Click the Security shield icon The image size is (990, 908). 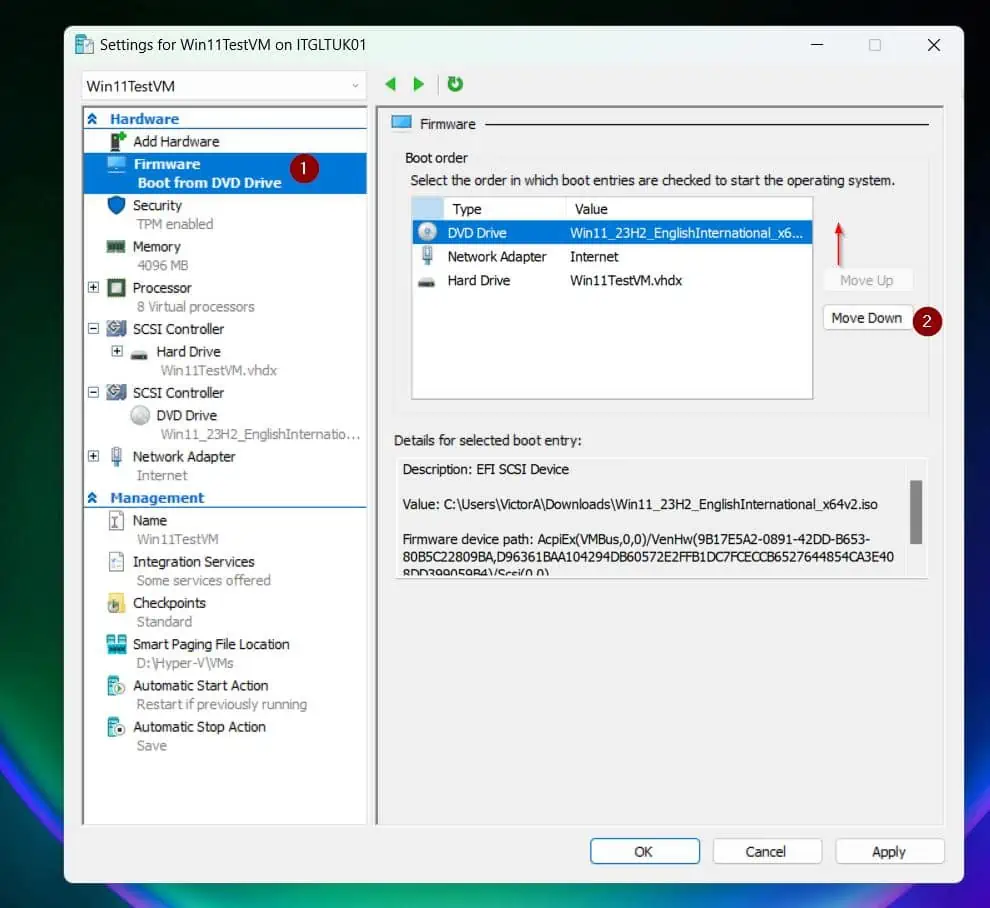(x=116, y=205)
